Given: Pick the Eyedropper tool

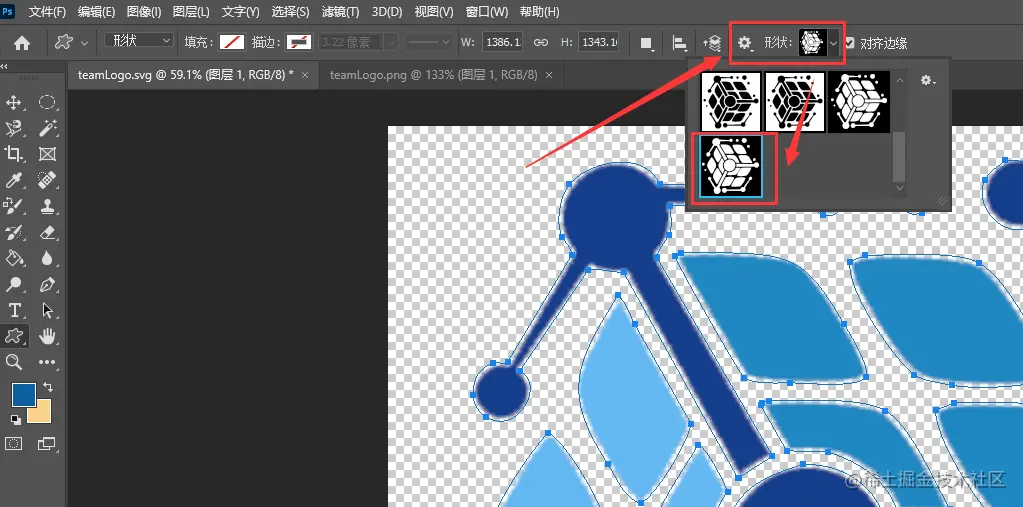Looking at the screenshot, I should click(x=14, y=180).
